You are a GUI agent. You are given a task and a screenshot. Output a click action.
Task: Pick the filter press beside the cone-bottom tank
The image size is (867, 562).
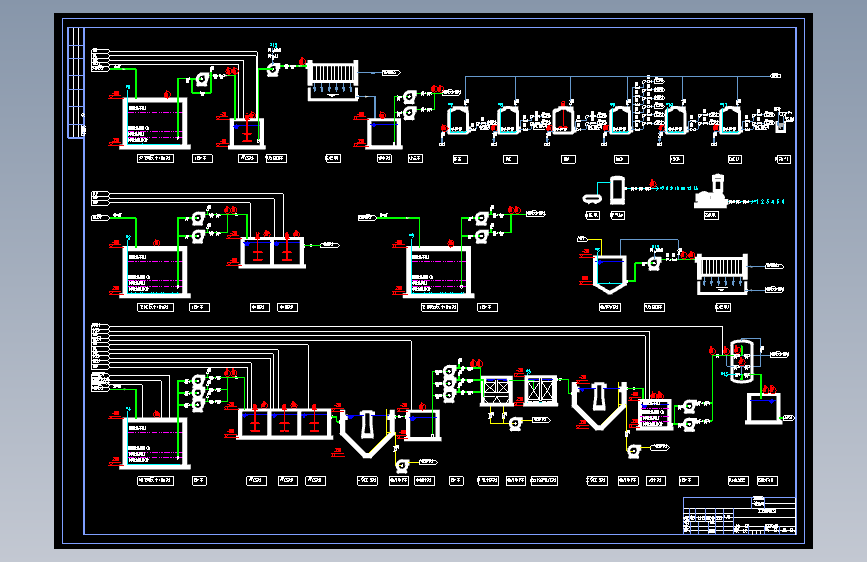click(722, 274)
